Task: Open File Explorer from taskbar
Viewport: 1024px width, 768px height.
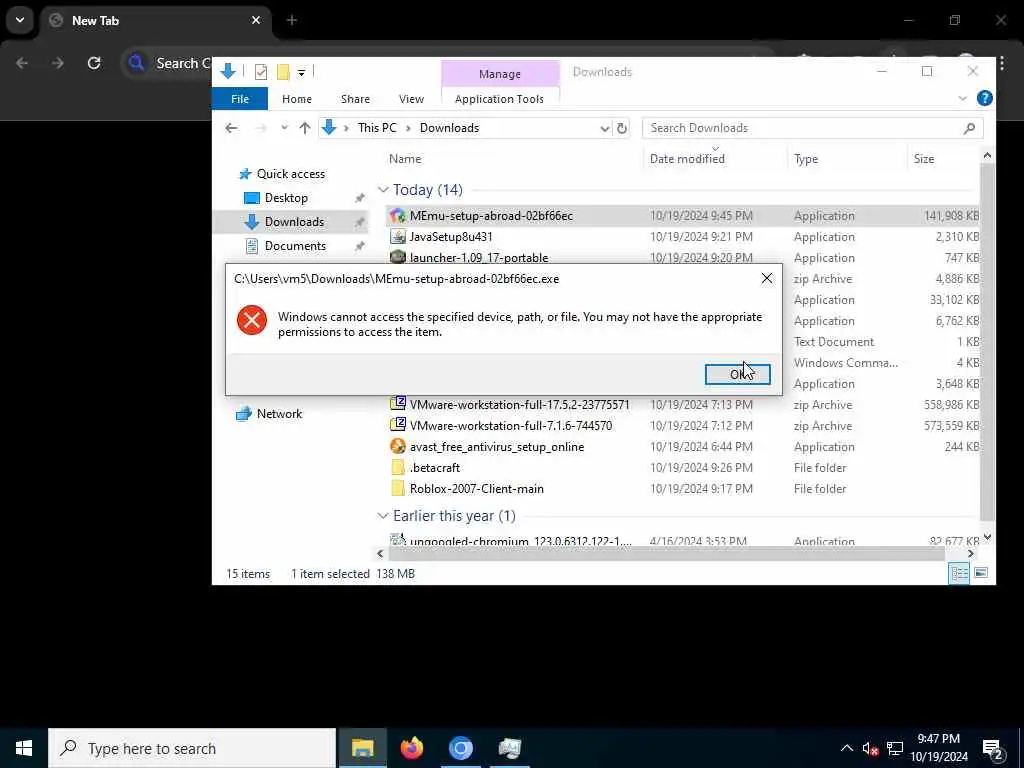Action: (362, 748)
